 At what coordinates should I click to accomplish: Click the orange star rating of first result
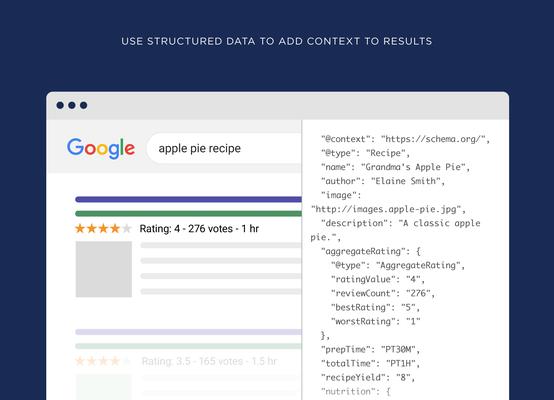(98, 229)
